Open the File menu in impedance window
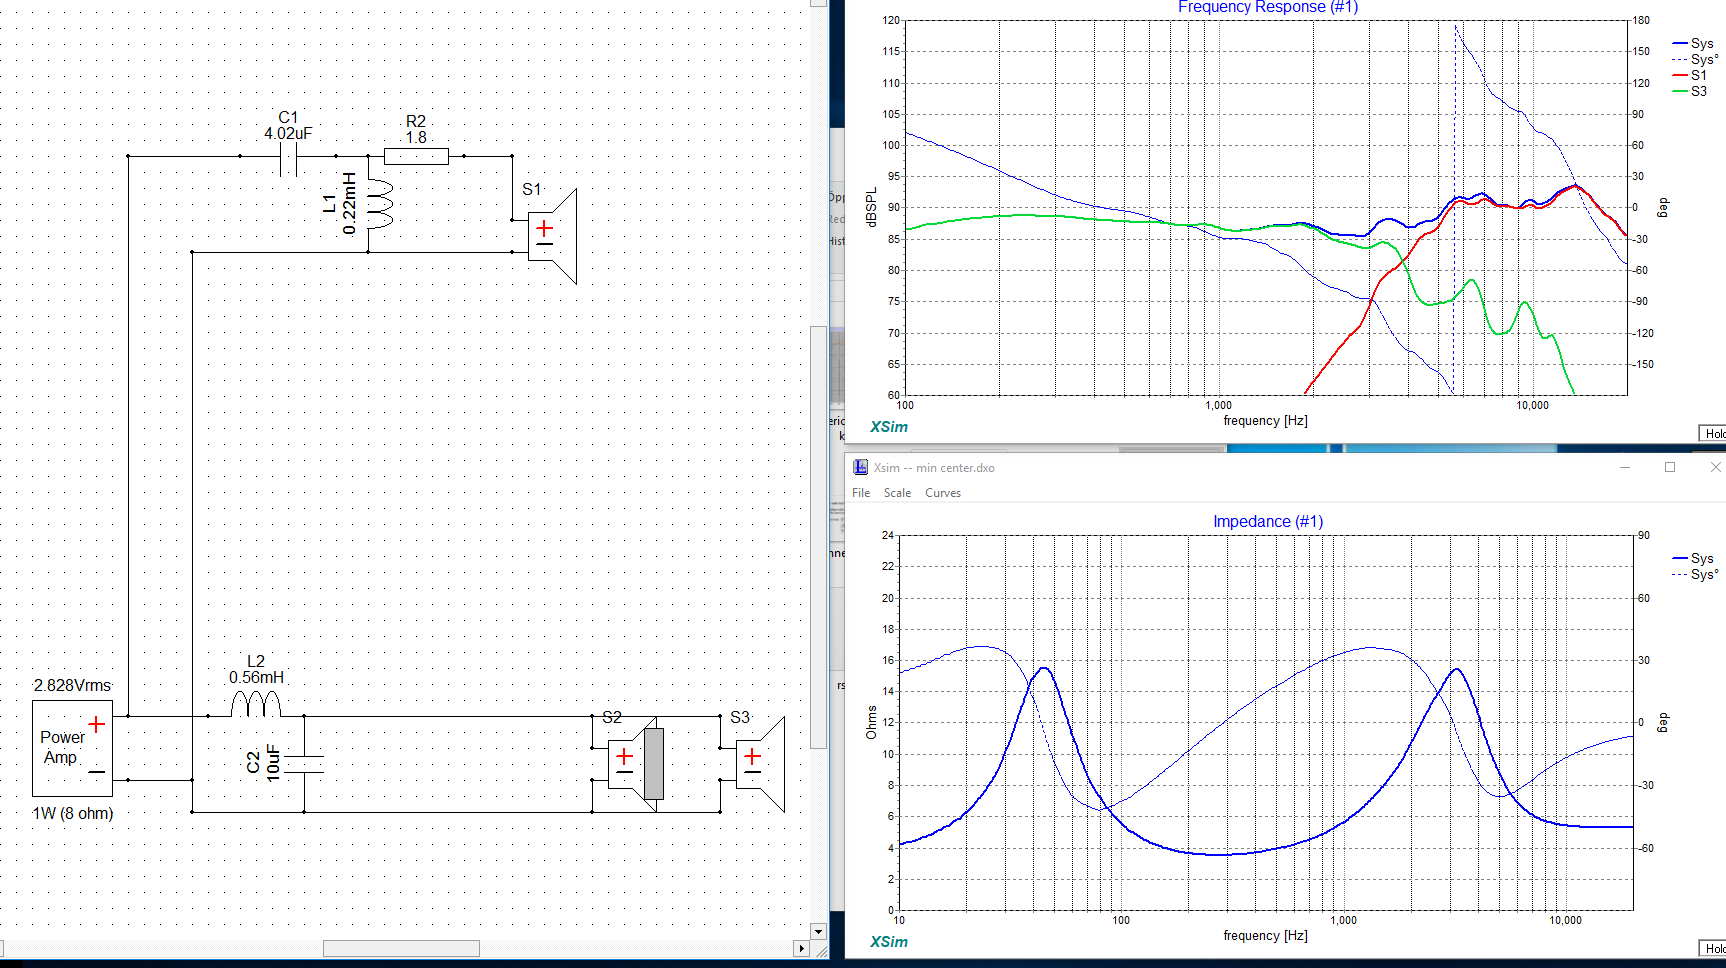 (861, 493)
